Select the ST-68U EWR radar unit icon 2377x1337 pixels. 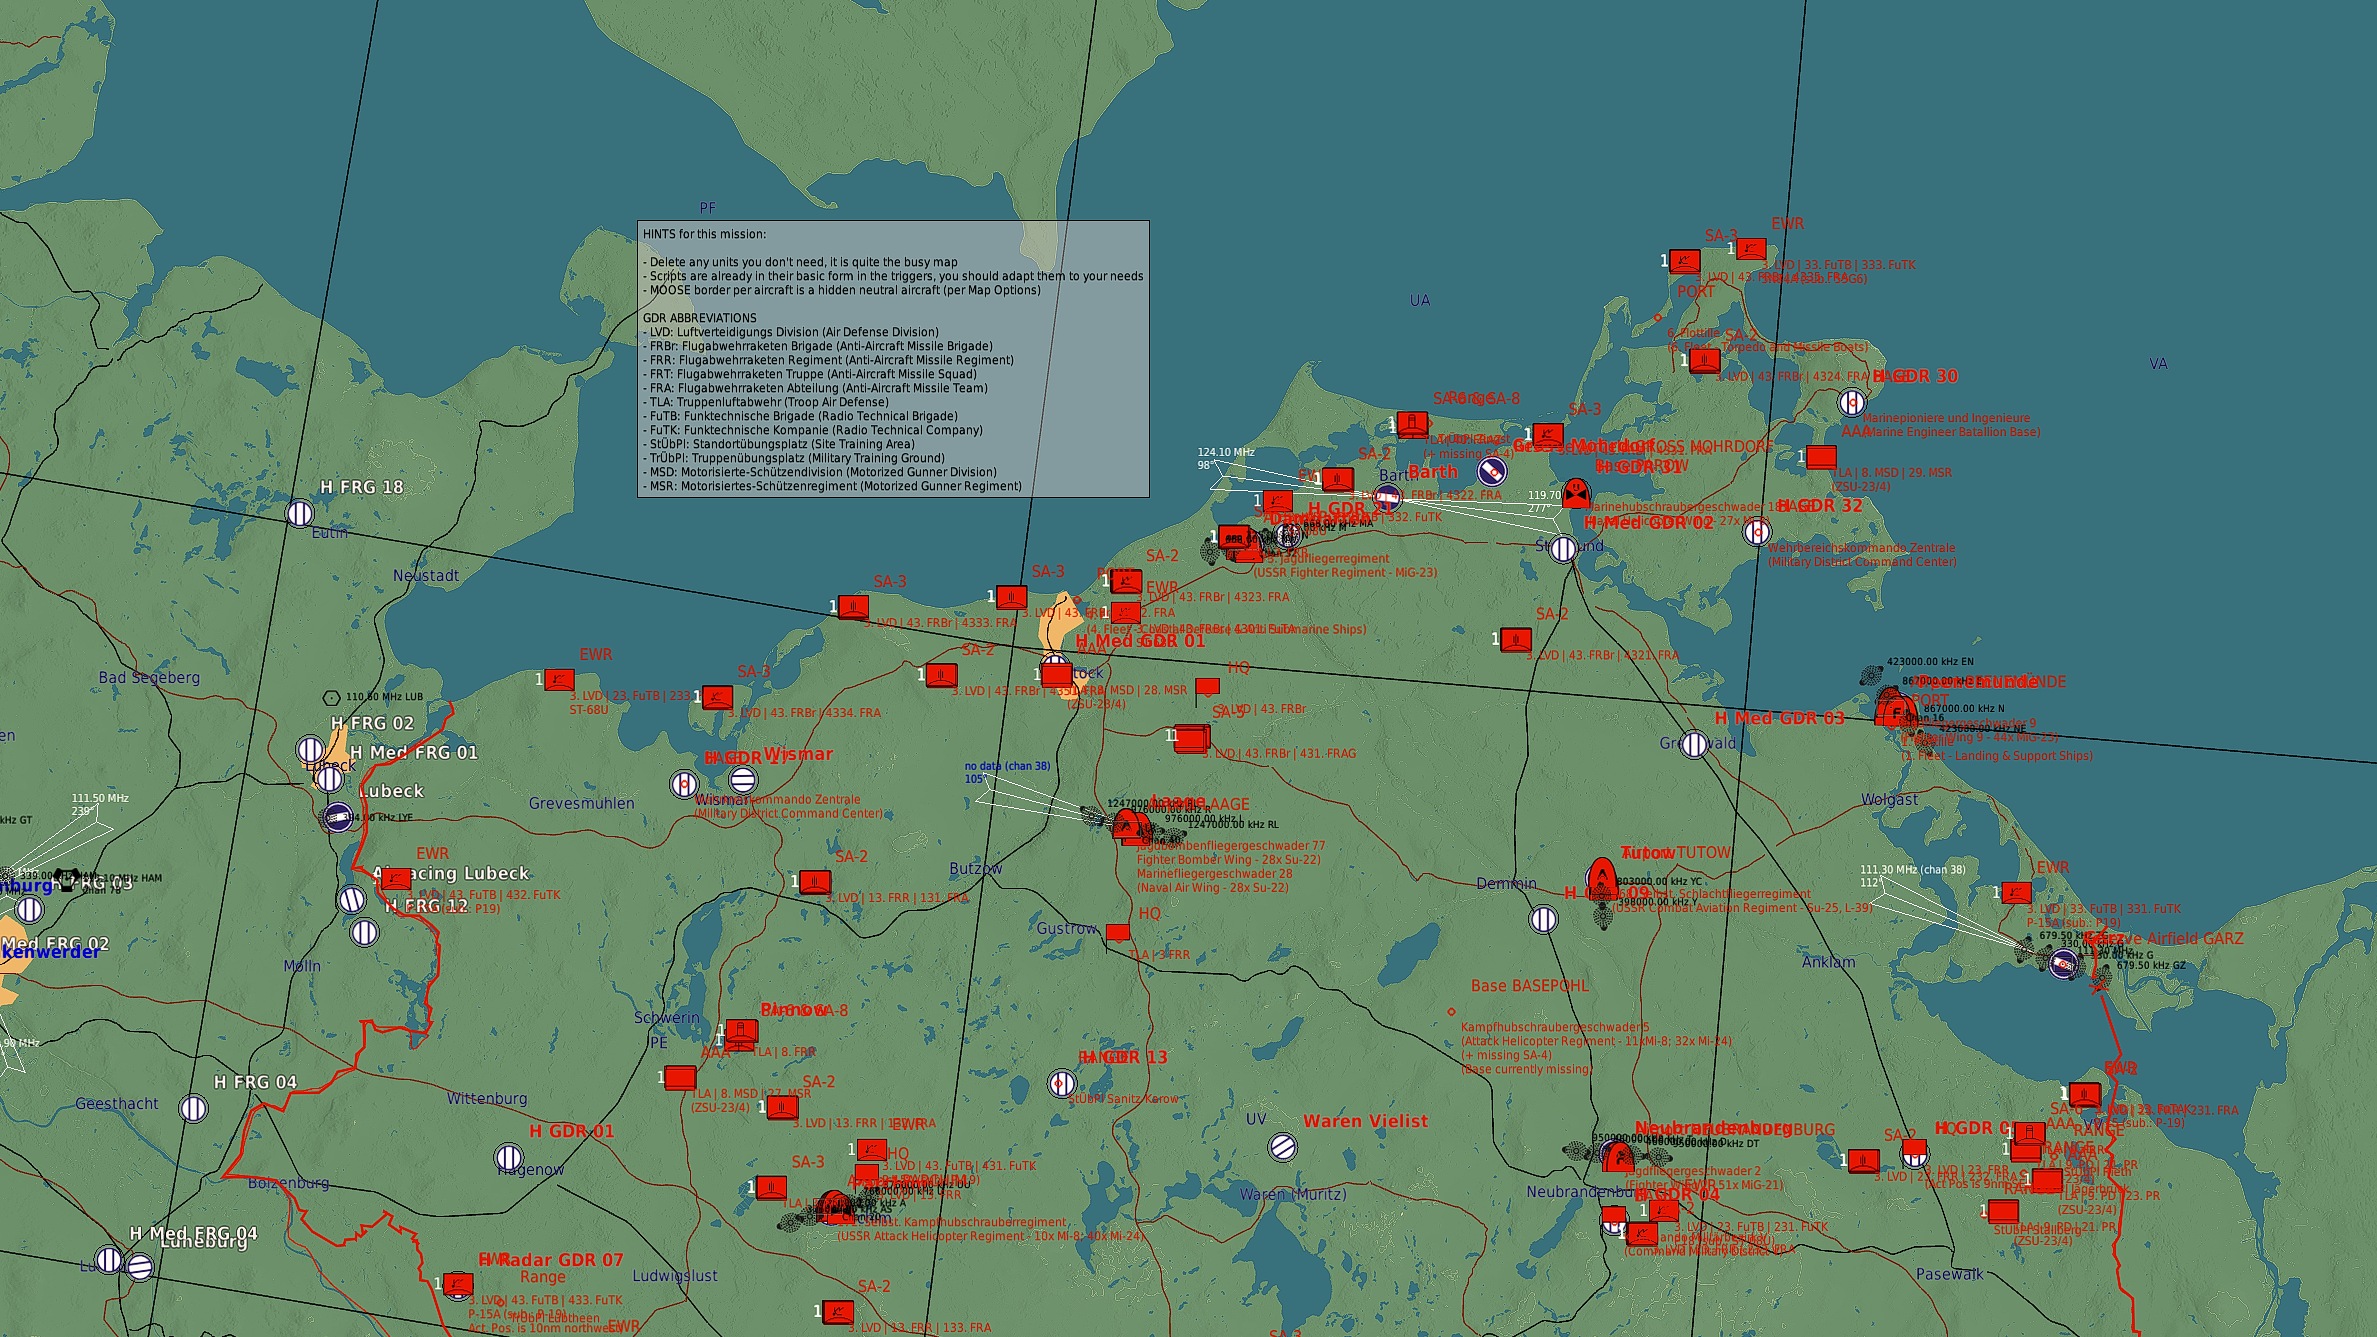pos(558,680)
